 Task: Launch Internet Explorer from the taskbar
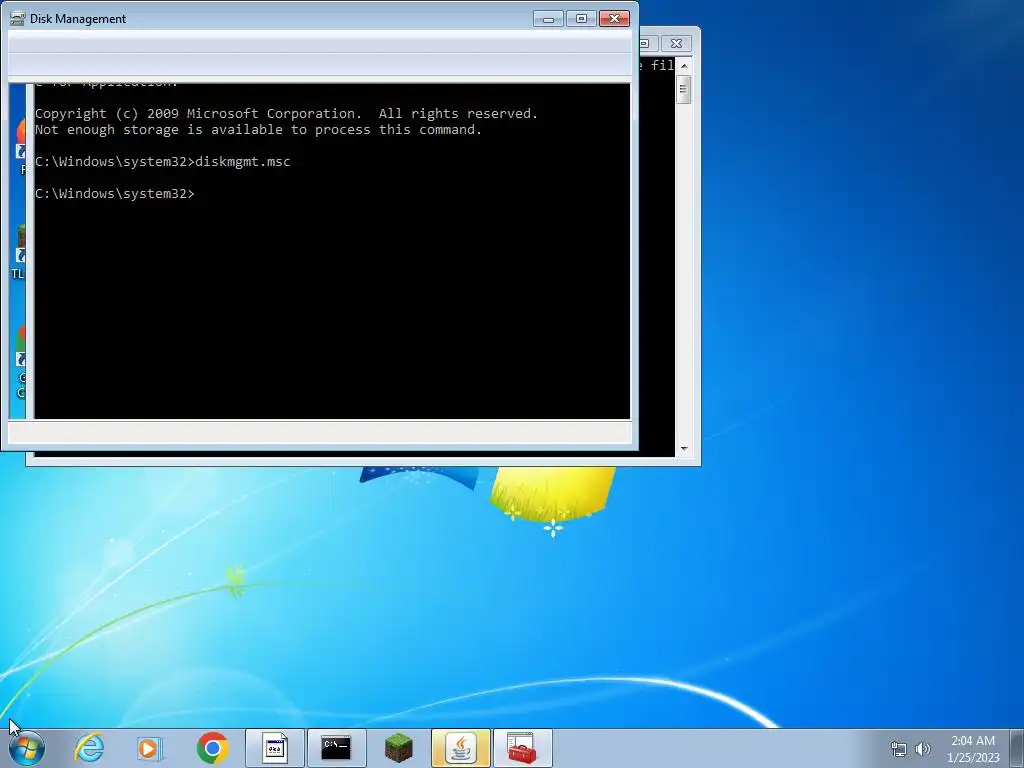pos(89,748)
